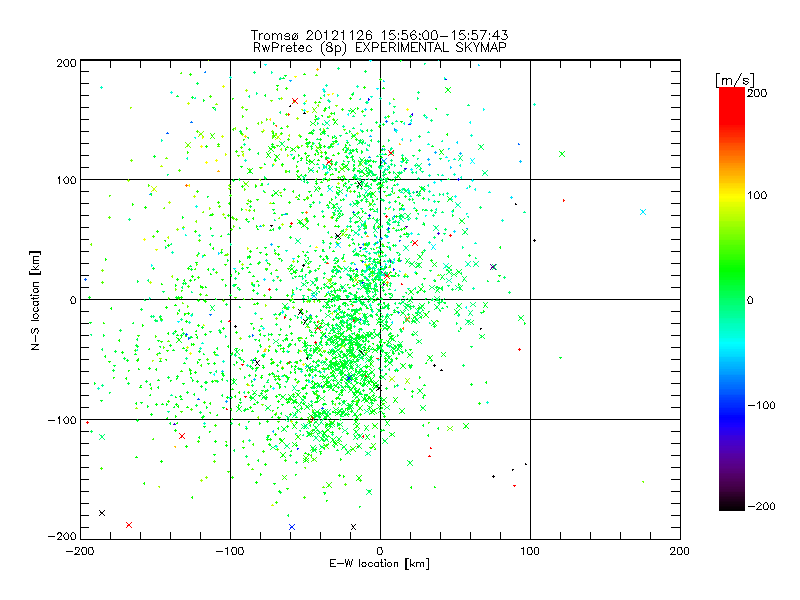The height and width of the screenshot is (600, 800).
Task: Click the "200" tick label on the E-W axis
Action: pyautogui.click(x=680, y=551)
